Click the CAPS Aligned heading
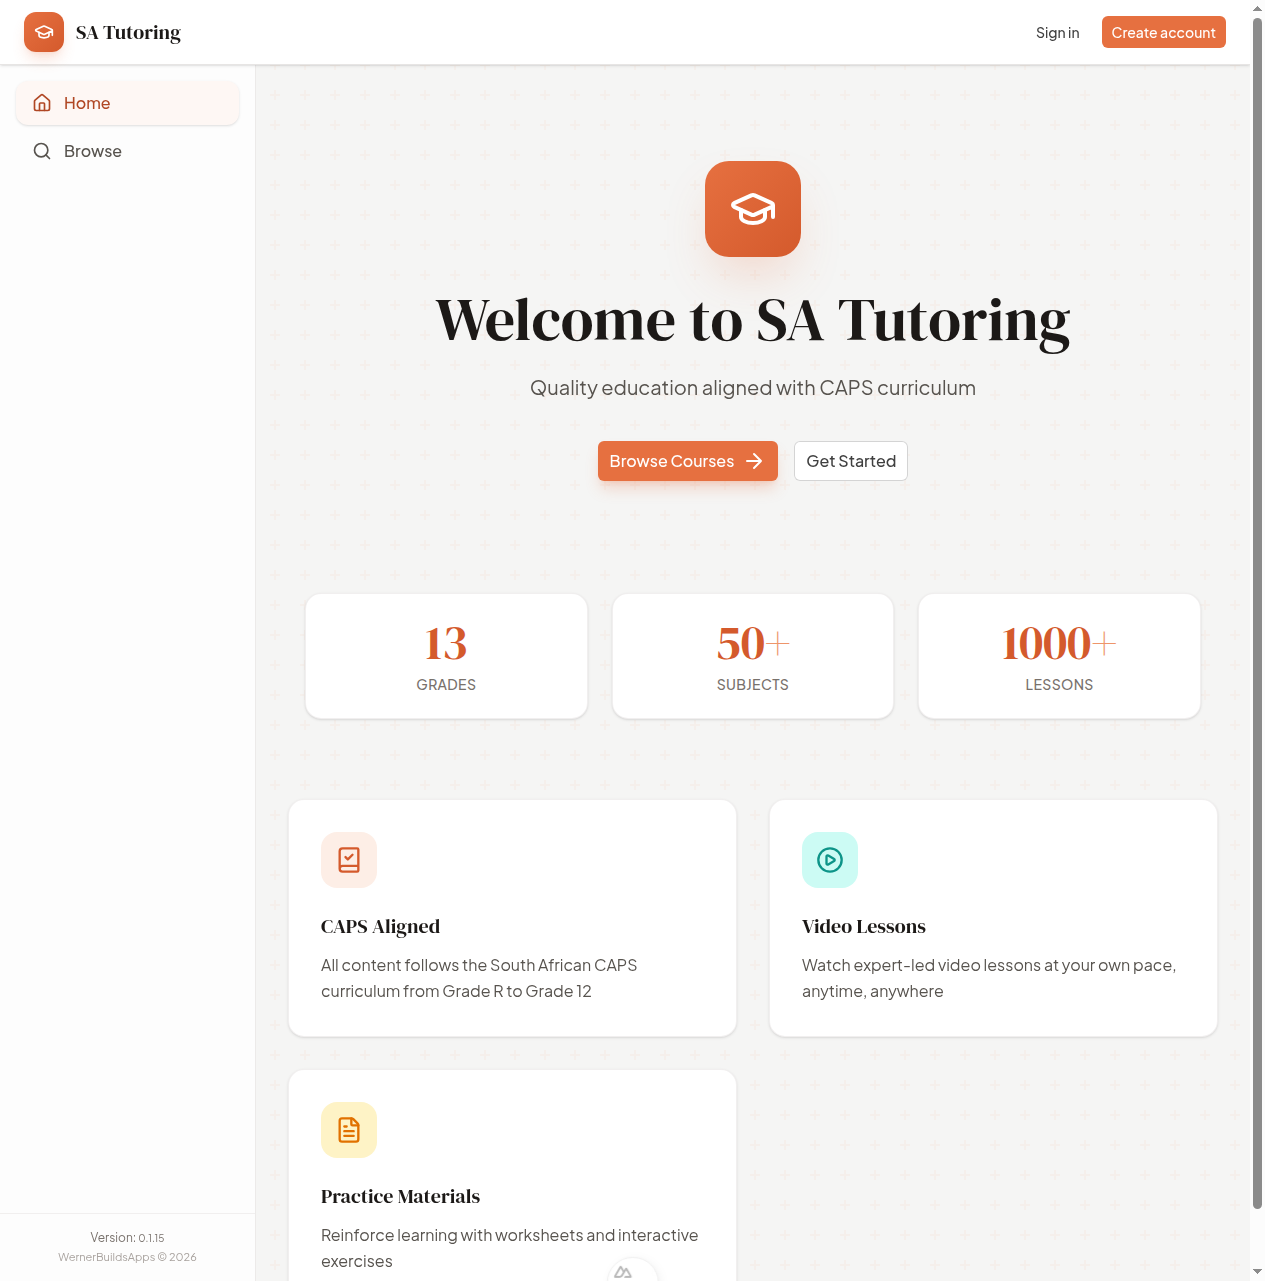The width and height of the screenshot is (1265, 1281). (x=380, y=926)
